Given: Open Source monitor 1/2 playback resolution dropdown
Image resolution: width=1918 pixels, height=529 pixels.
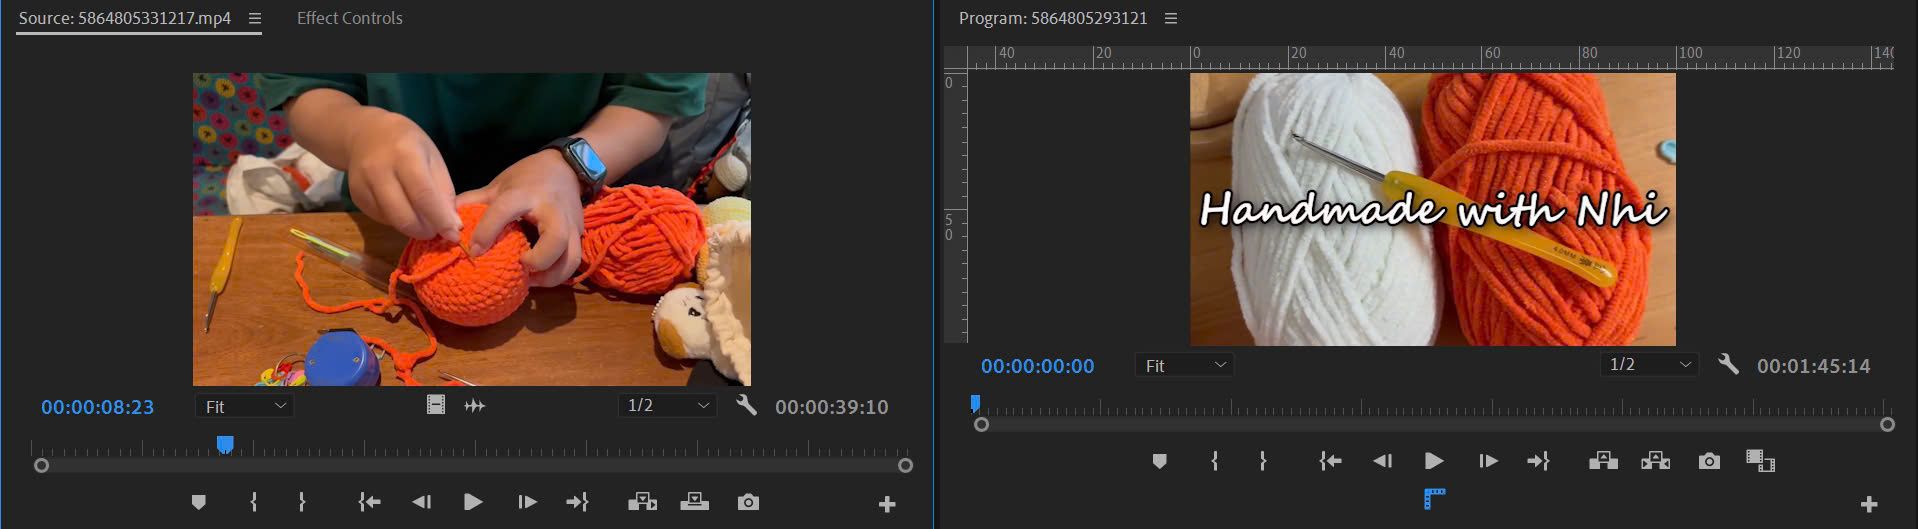Looking at the screenshot, I should coord(667,405).
